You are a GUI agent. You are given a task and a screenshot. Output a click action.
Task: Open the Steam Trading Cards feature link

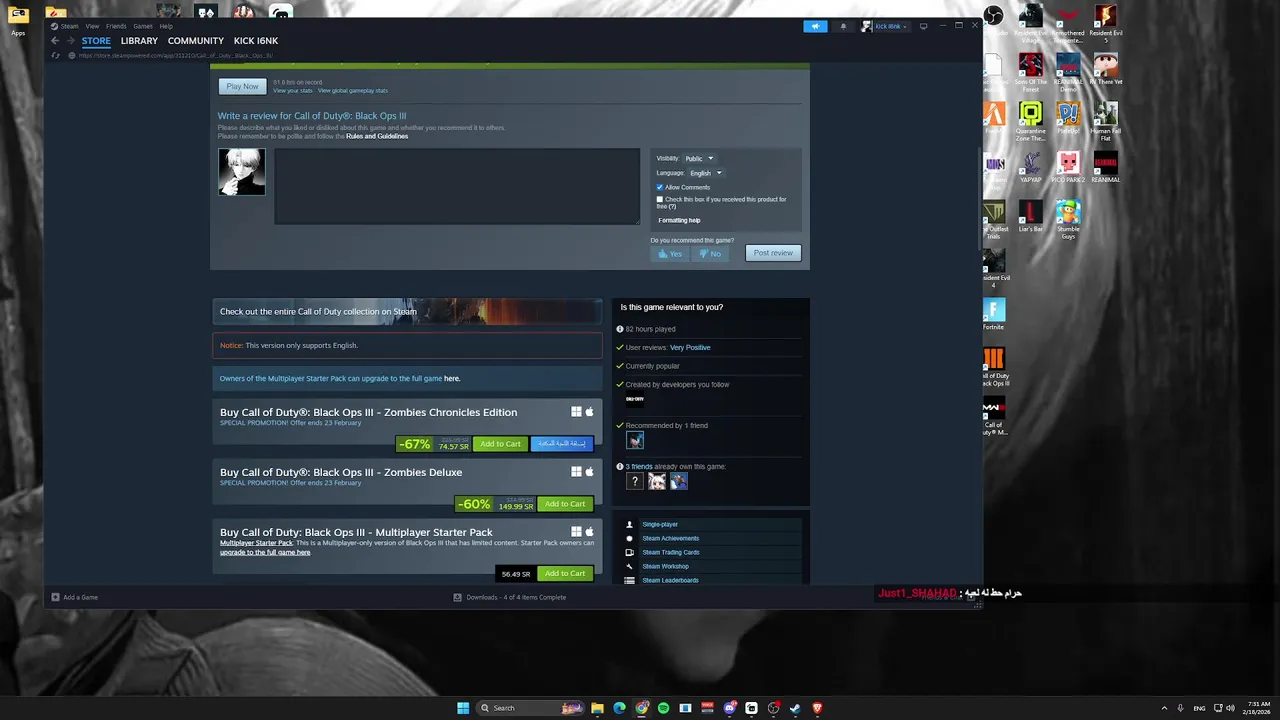pos(671,552)
